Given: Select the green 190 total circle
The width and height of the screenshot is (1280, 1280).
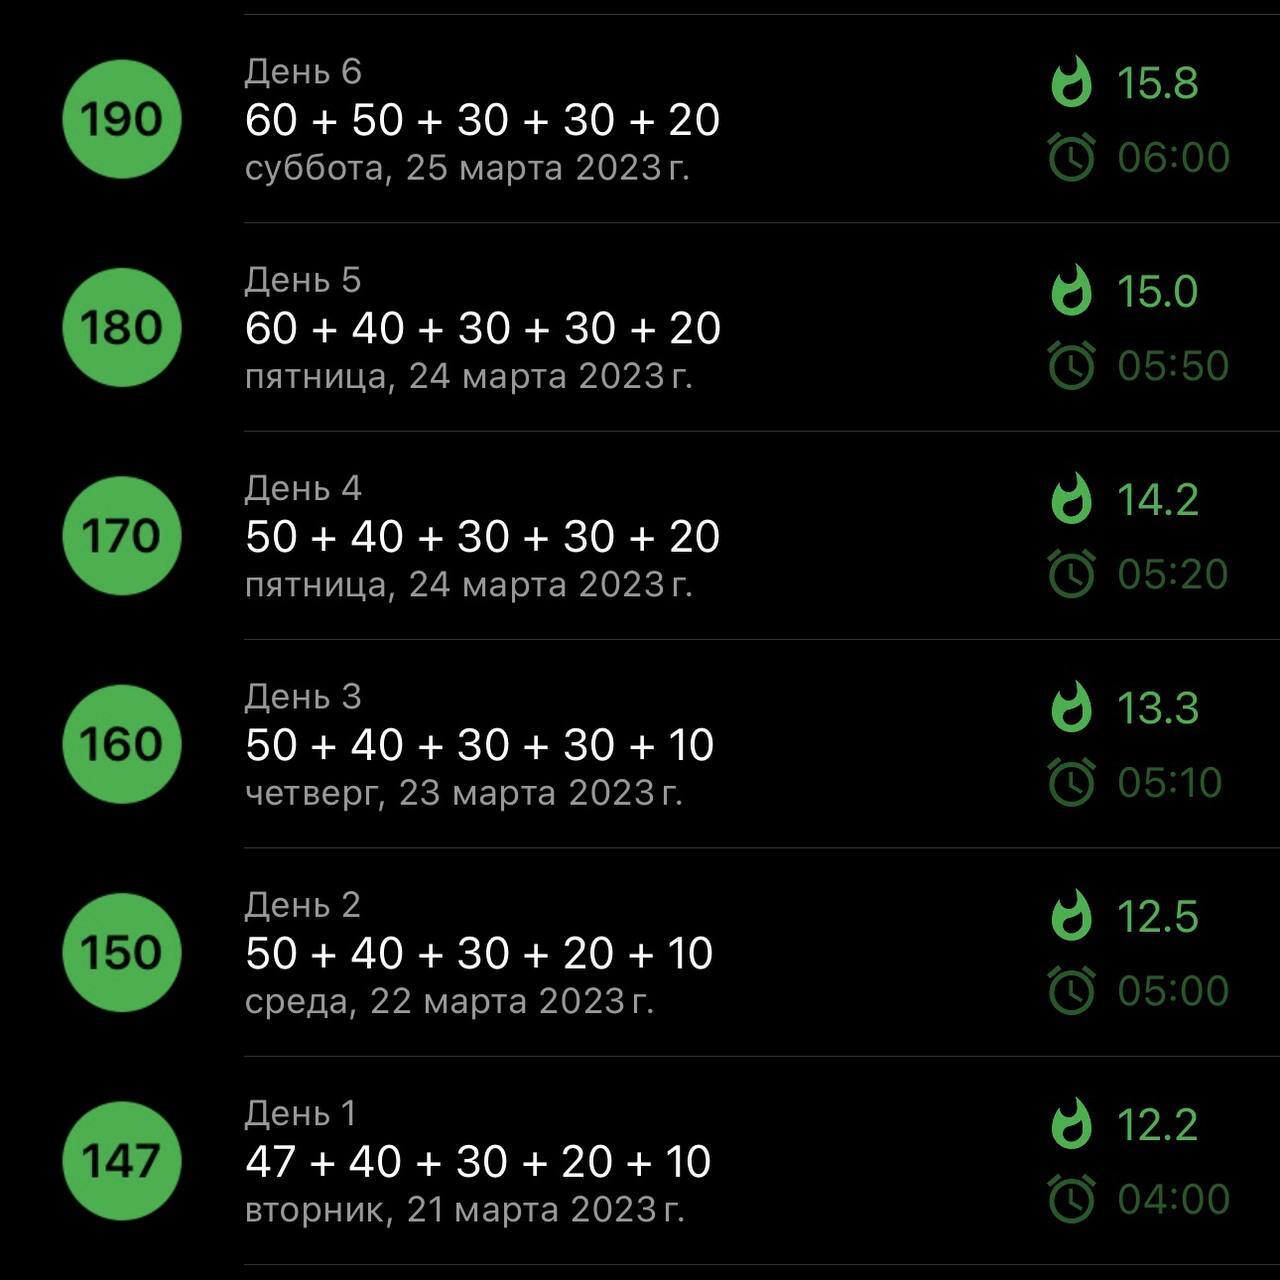Looking at the screenshot, I should (121, 119).
